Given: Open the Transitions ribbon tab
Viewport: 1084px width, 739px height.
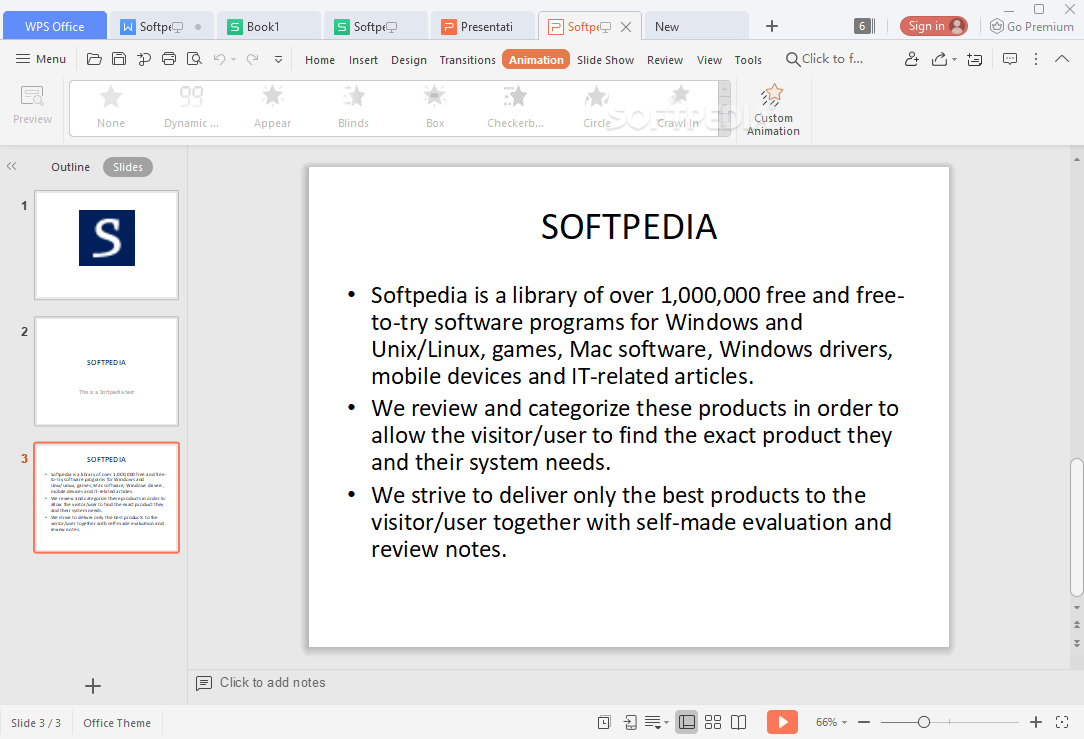Looking at the screenshot, I should click(x=467, y=60).
